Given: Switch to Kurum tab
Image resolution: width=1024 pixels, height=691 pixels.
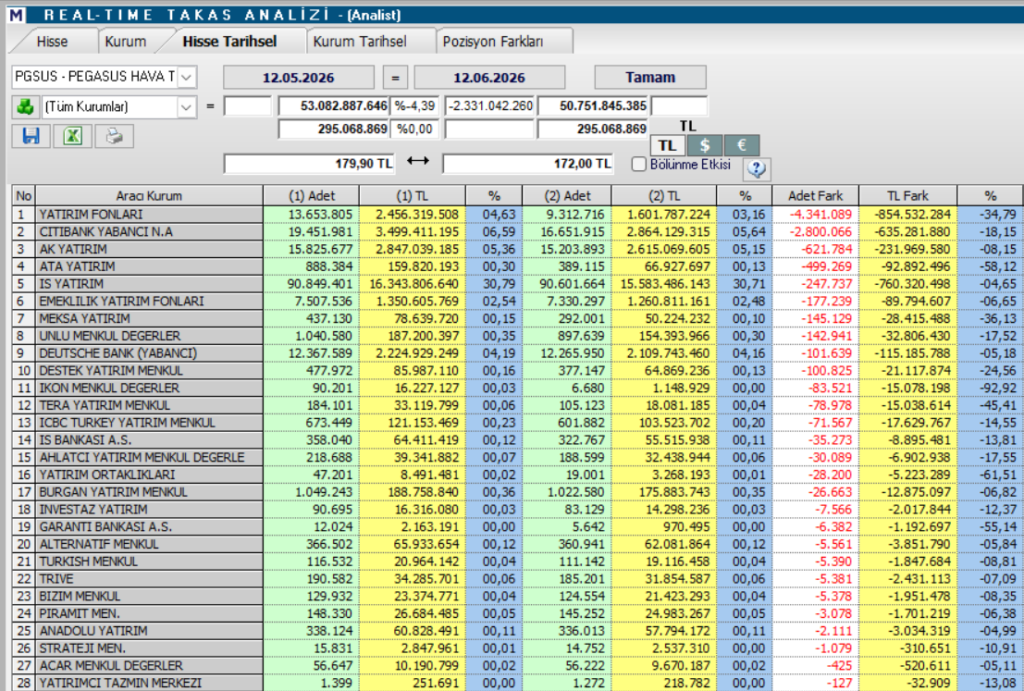Looking at the screenshot, I should point(125,41).
